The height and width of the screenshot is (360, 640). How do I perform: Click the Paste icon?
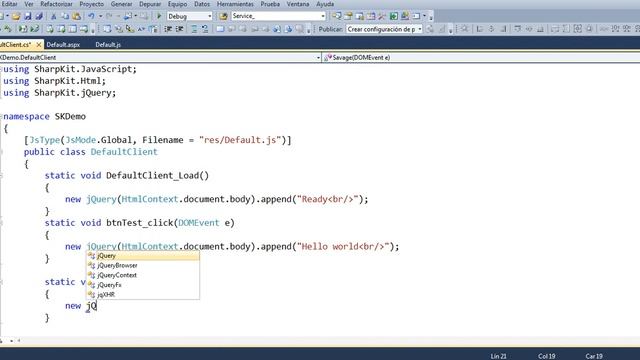pos(76,16)
